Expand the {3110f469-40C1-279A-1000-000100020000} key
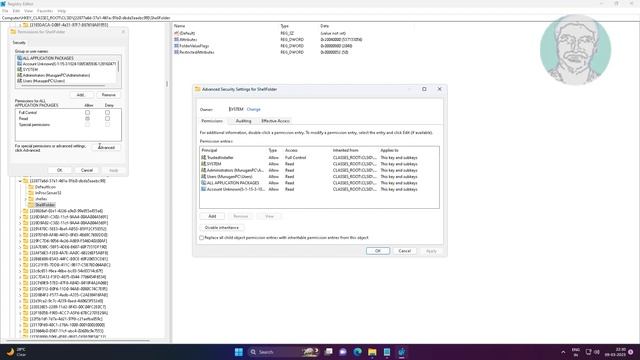The height and width of the screenshot is (360, 640). click(20, 325)
